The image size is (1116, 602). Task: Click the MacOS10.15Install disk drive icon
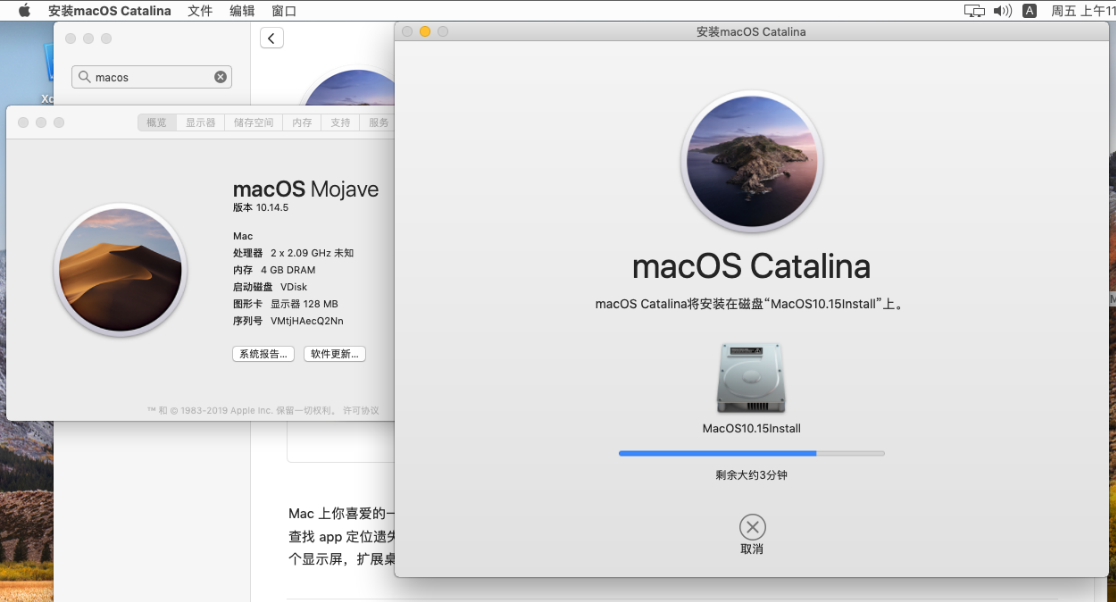coord(751,378)
